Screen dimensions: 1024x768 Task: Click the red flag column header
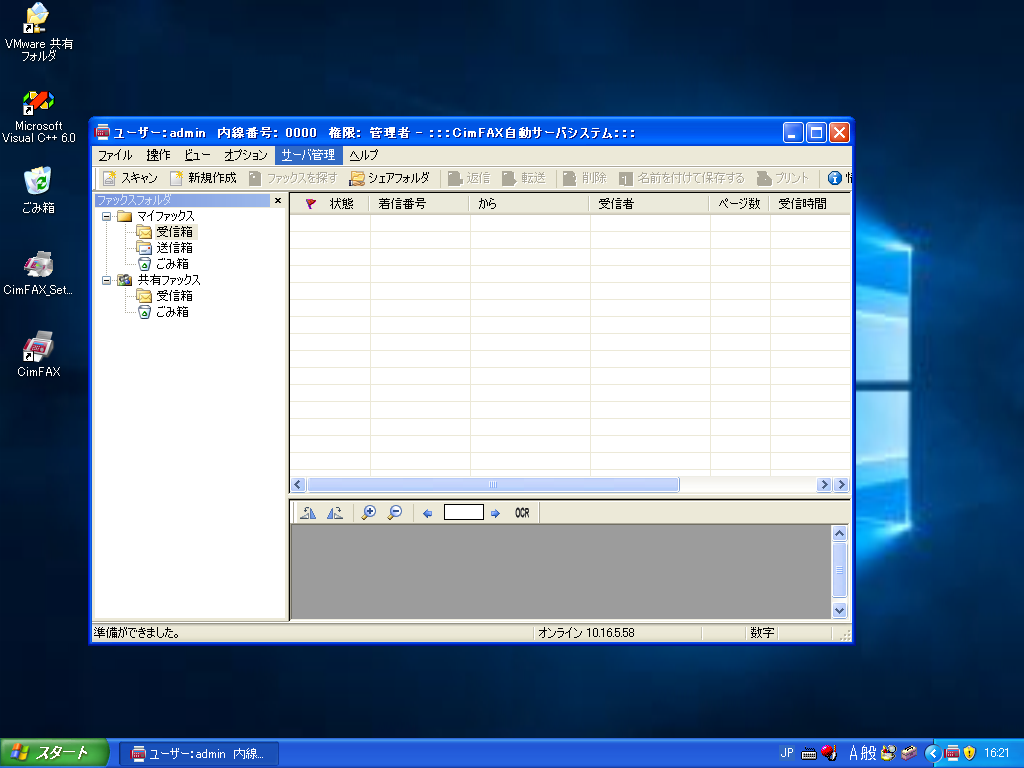pyautogui.click(x=311, y=204)
